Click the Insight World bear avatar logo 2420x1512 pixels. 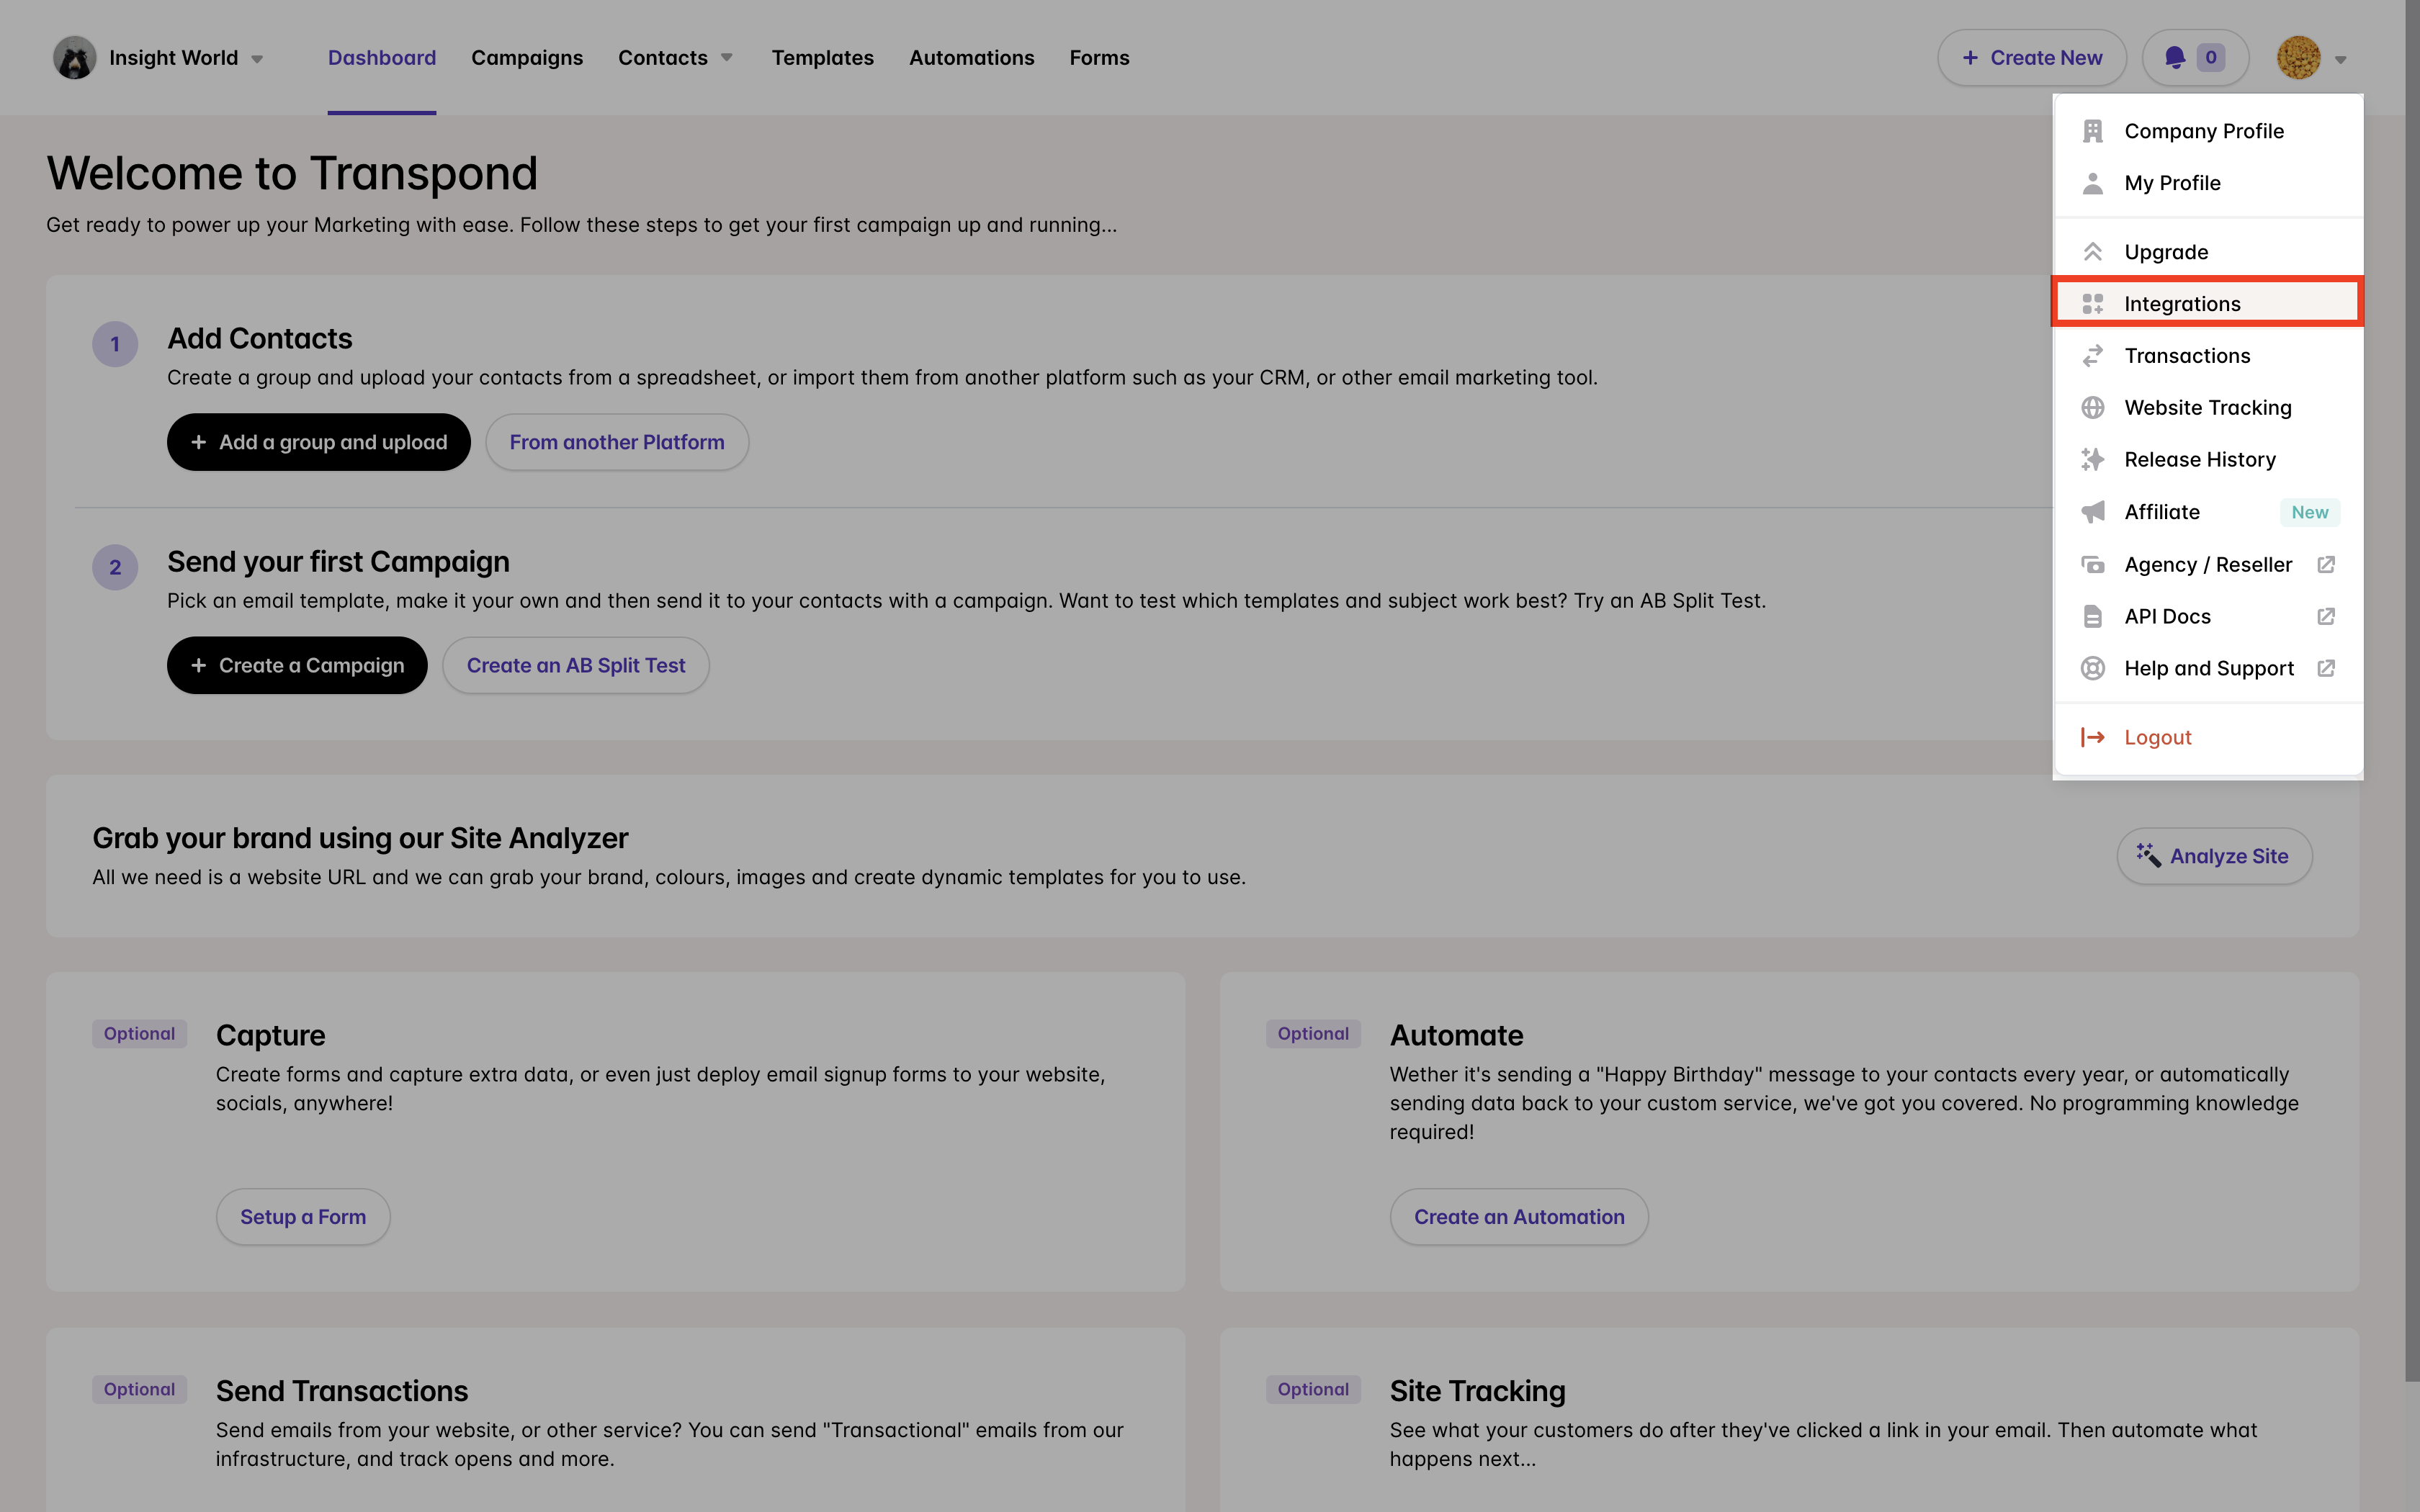[74, 58]
